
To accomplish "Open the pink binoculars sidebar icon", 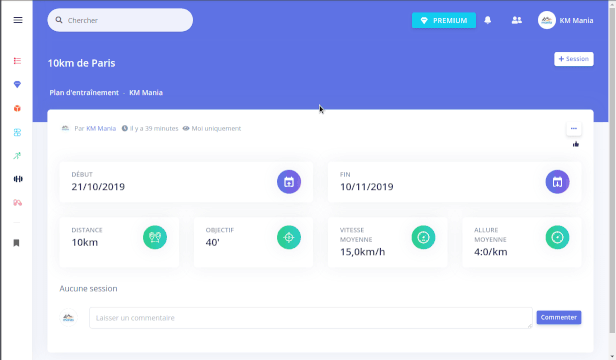I will click(17, 203).
